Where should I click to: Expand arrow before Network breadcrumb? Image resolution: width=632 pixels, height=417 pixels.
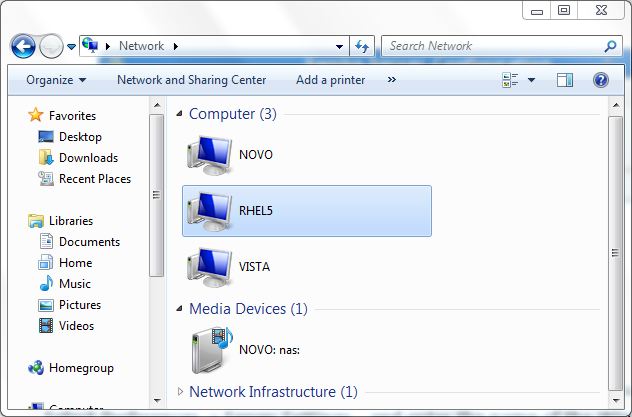[108, 46]
